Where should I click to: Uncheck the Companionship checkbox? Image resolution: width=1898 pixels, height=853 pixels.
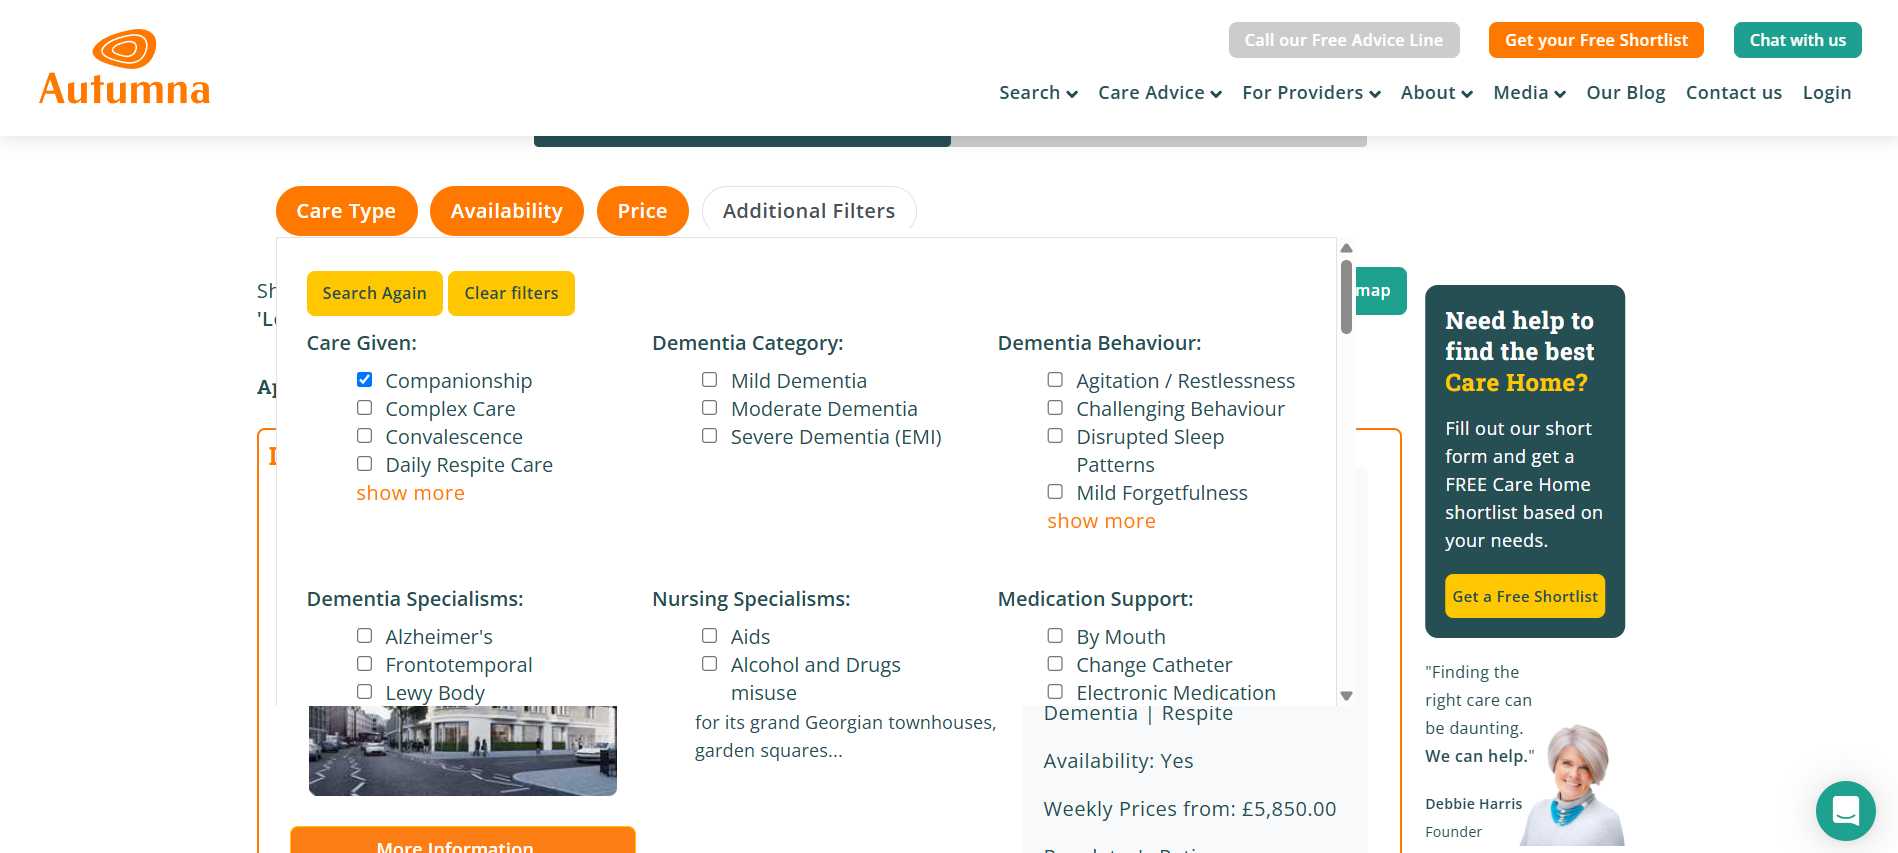pyautogui.click(x=365, y=380)
